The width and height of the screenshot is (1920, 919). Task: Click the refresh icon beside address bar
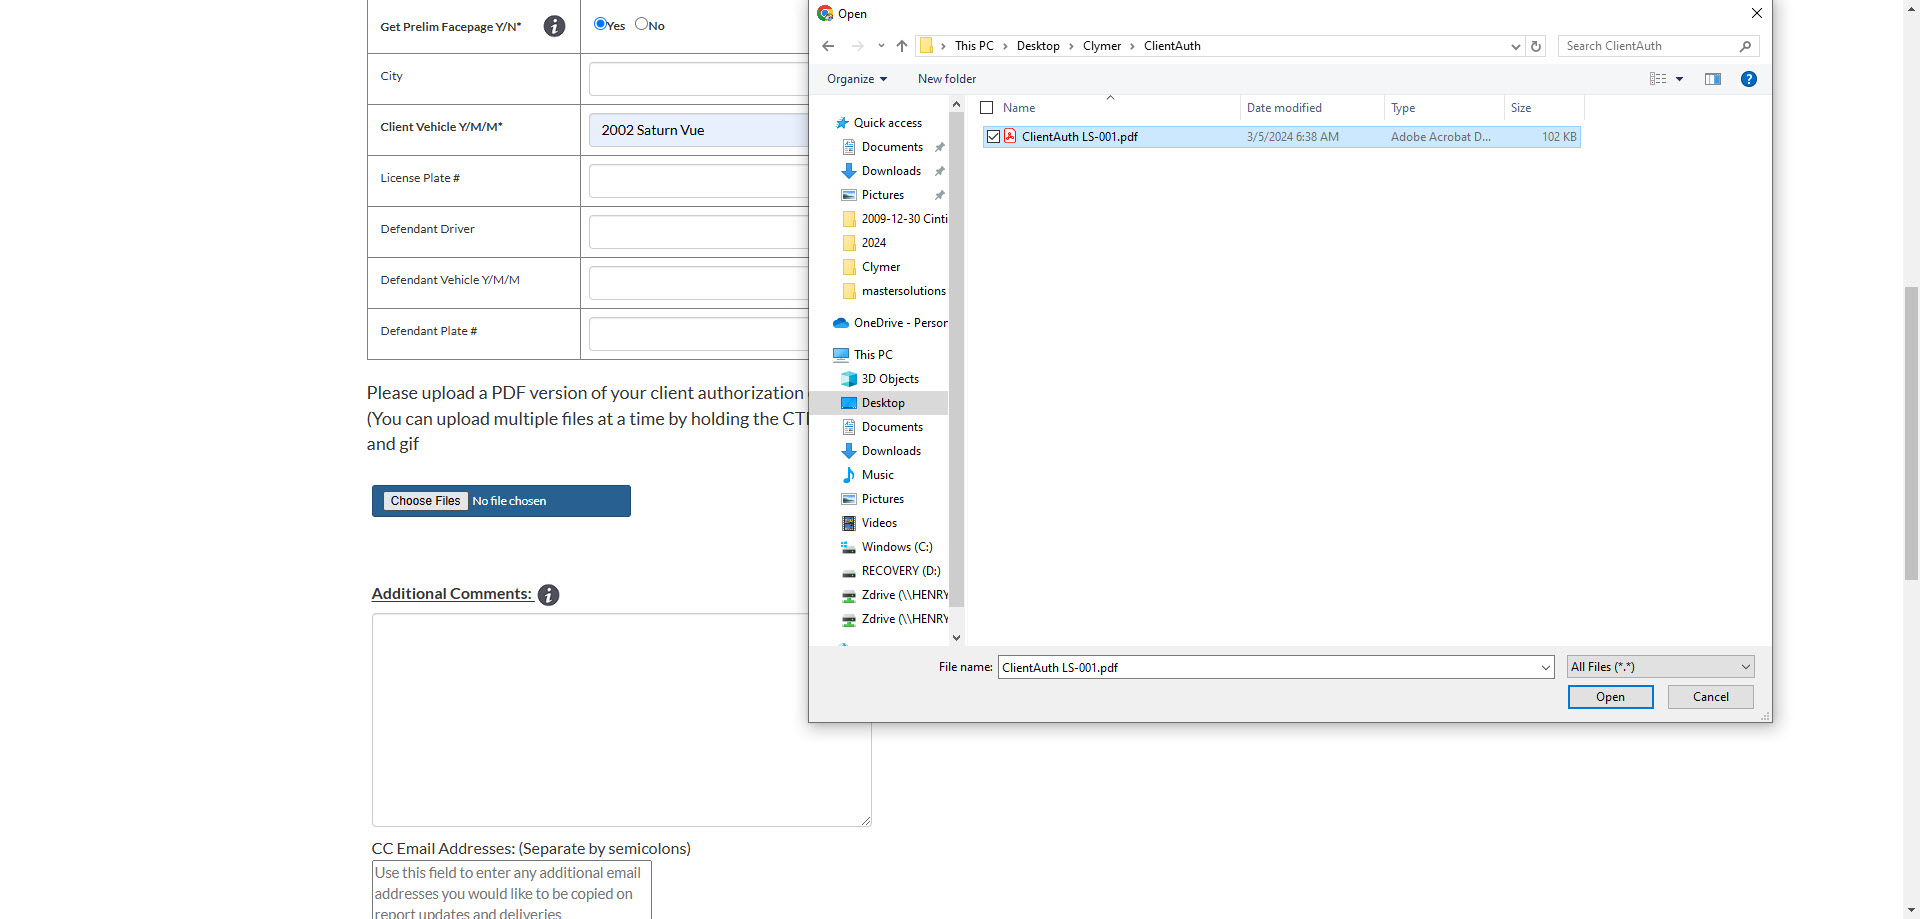click(x=1536, y=46)
